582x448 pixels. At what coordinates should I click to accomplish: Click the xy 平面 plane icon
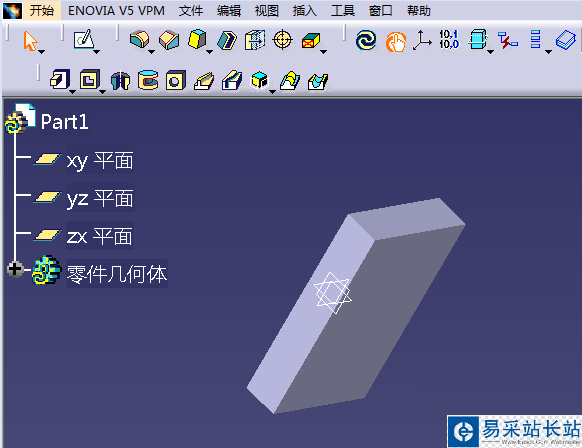(x=47, y=159)
